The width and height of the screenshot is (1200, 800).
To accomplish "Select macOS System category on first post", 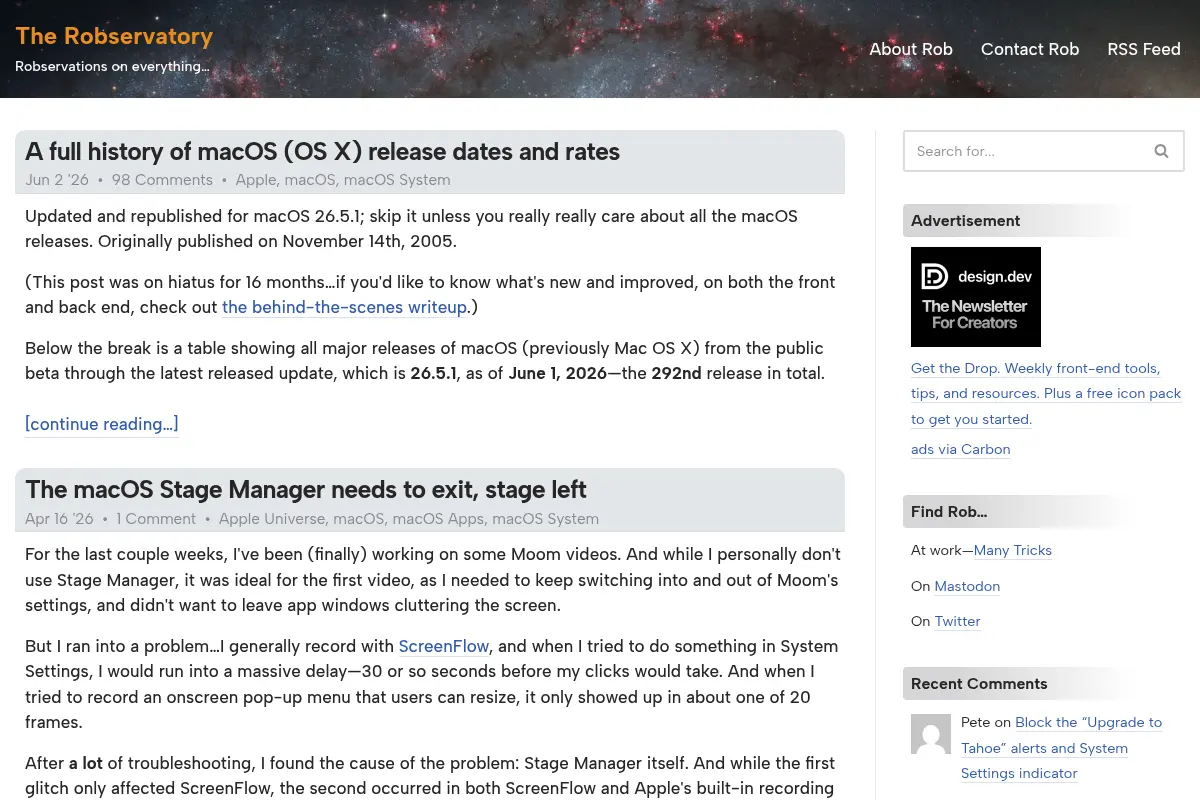I will pyautogui.click(x=397, y=180).
